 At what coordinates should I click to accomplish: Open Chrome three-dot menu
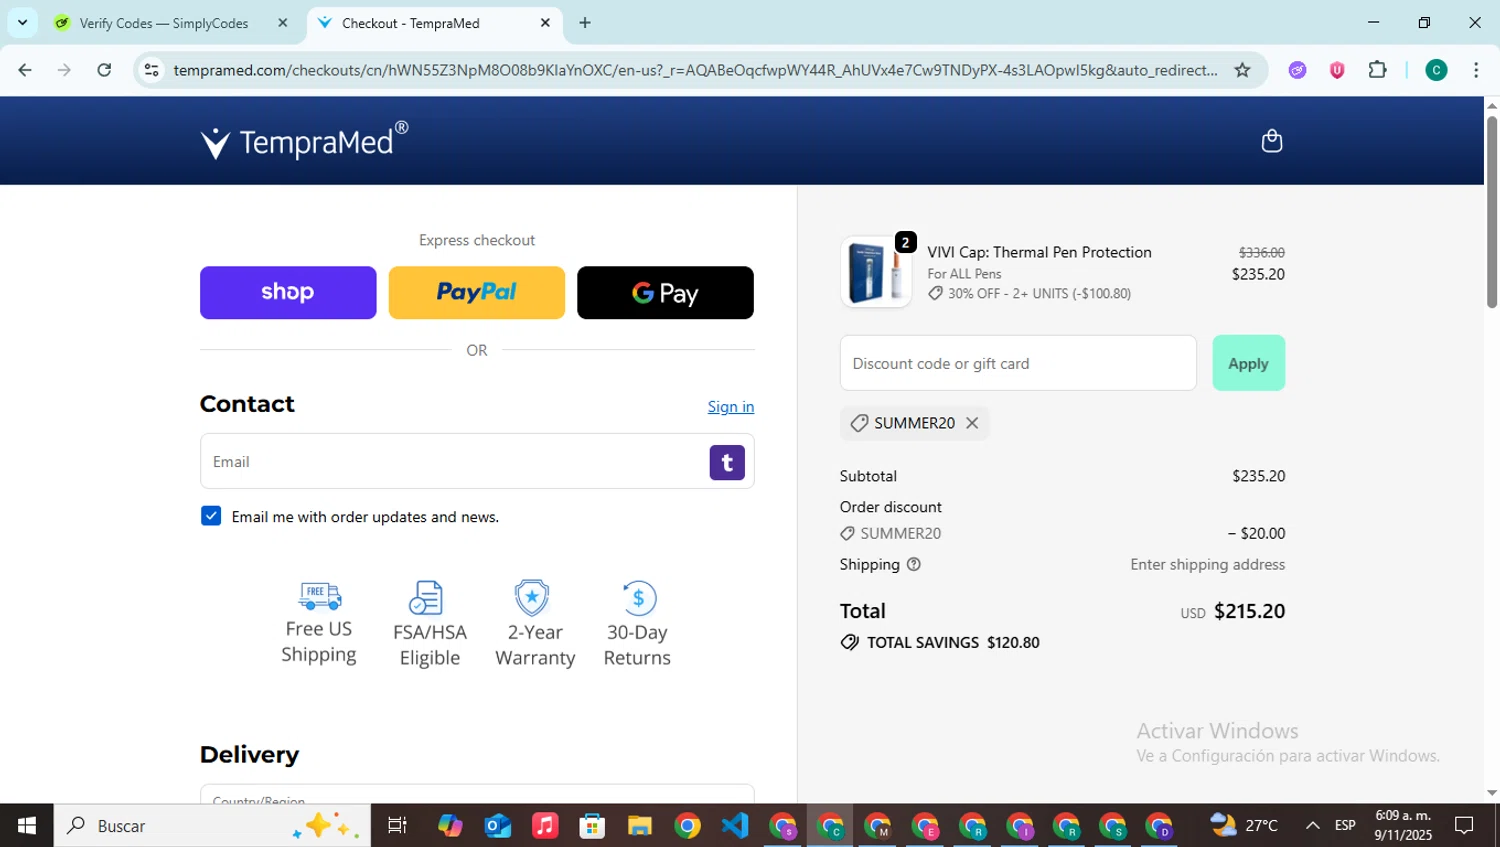(x=1476, y=70)
